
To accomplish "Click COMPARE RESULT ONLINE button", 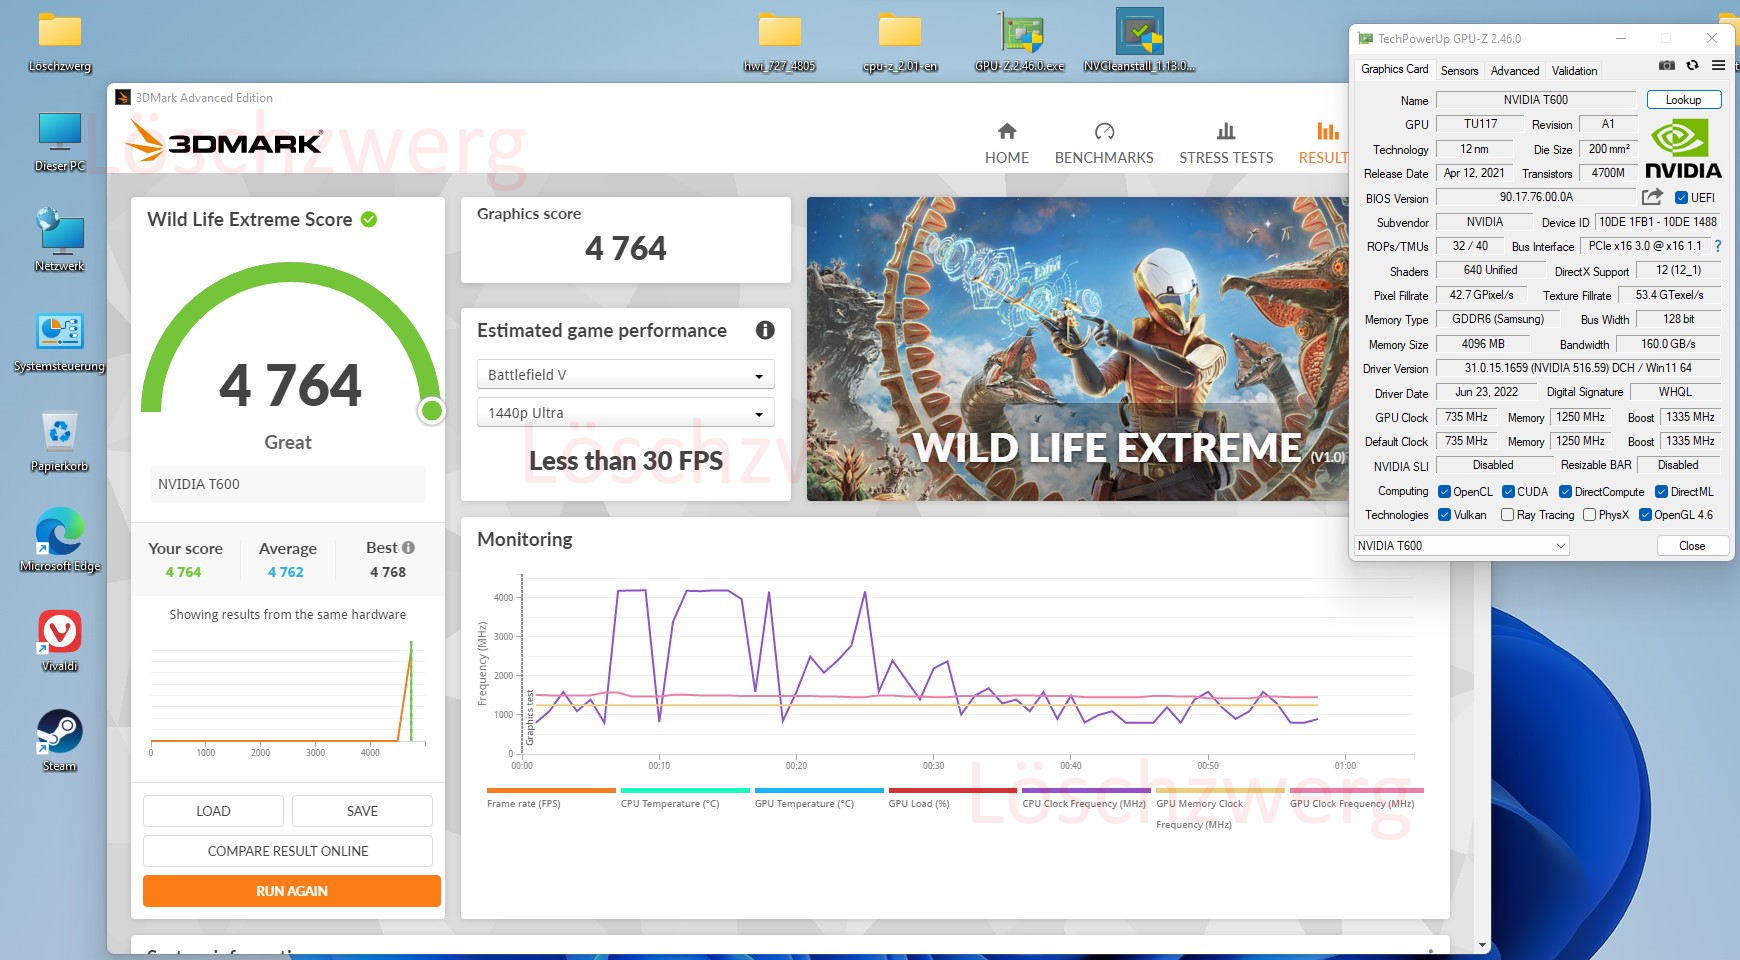I will pos(288,851).
